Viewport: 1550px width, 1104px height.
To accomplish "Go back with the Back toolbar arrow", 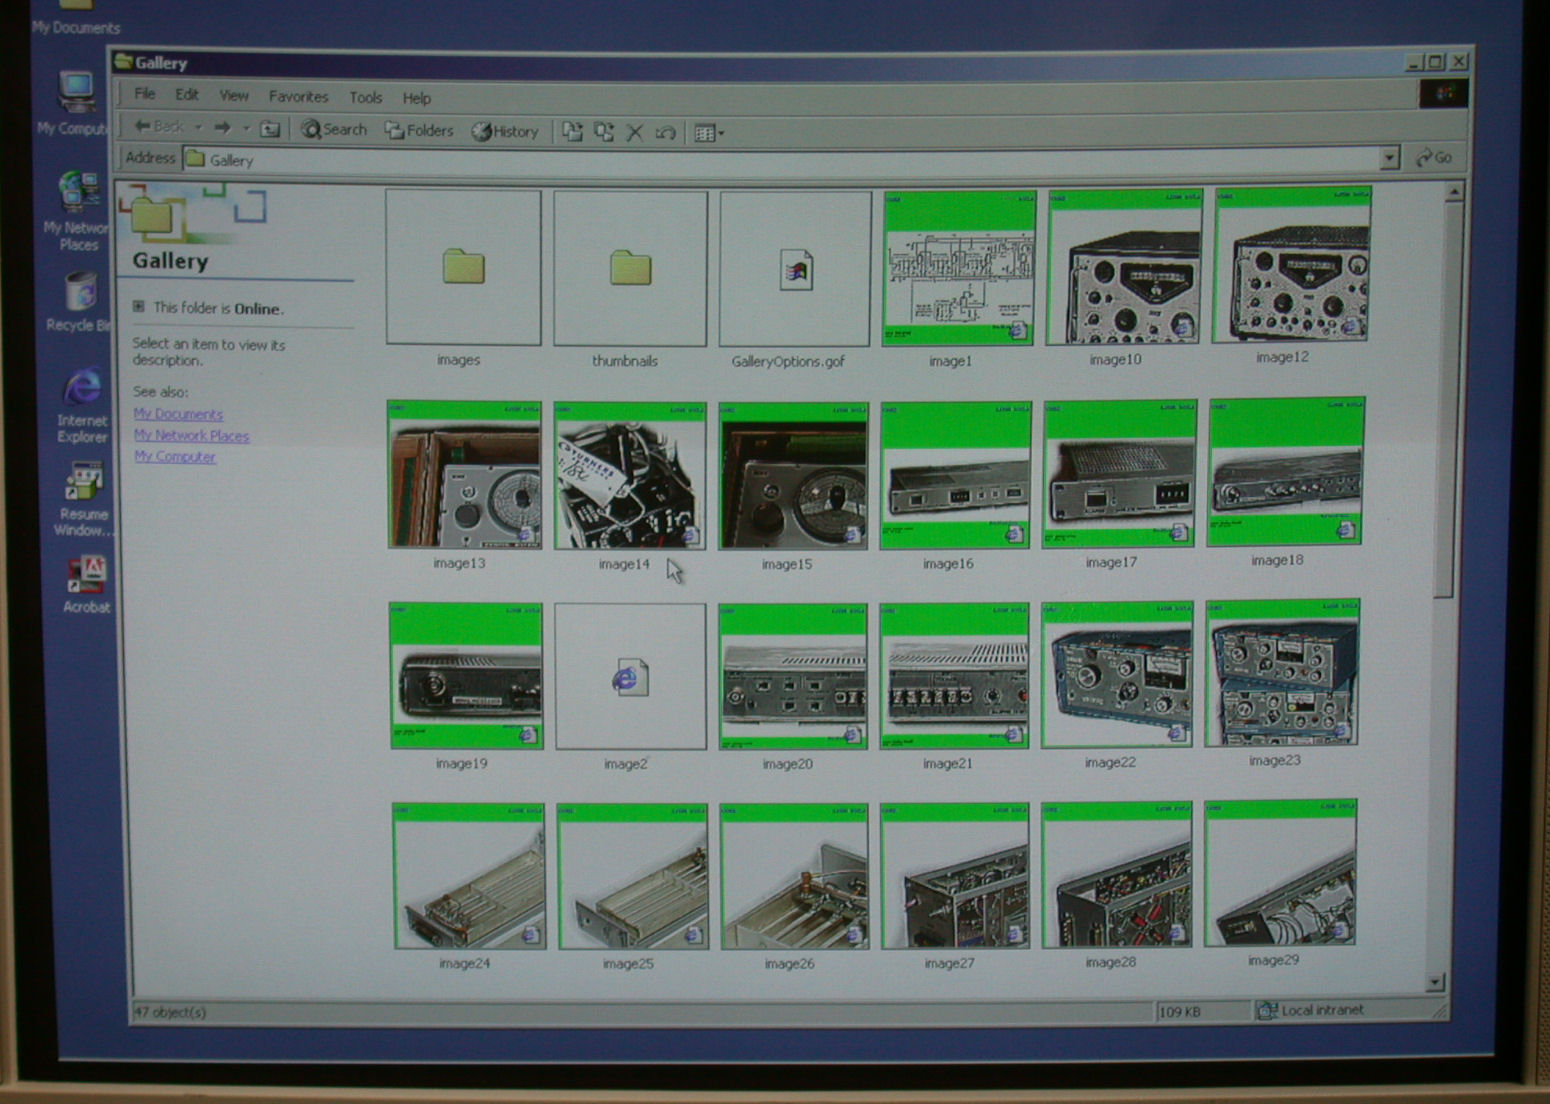I will (x=158, y=127).
